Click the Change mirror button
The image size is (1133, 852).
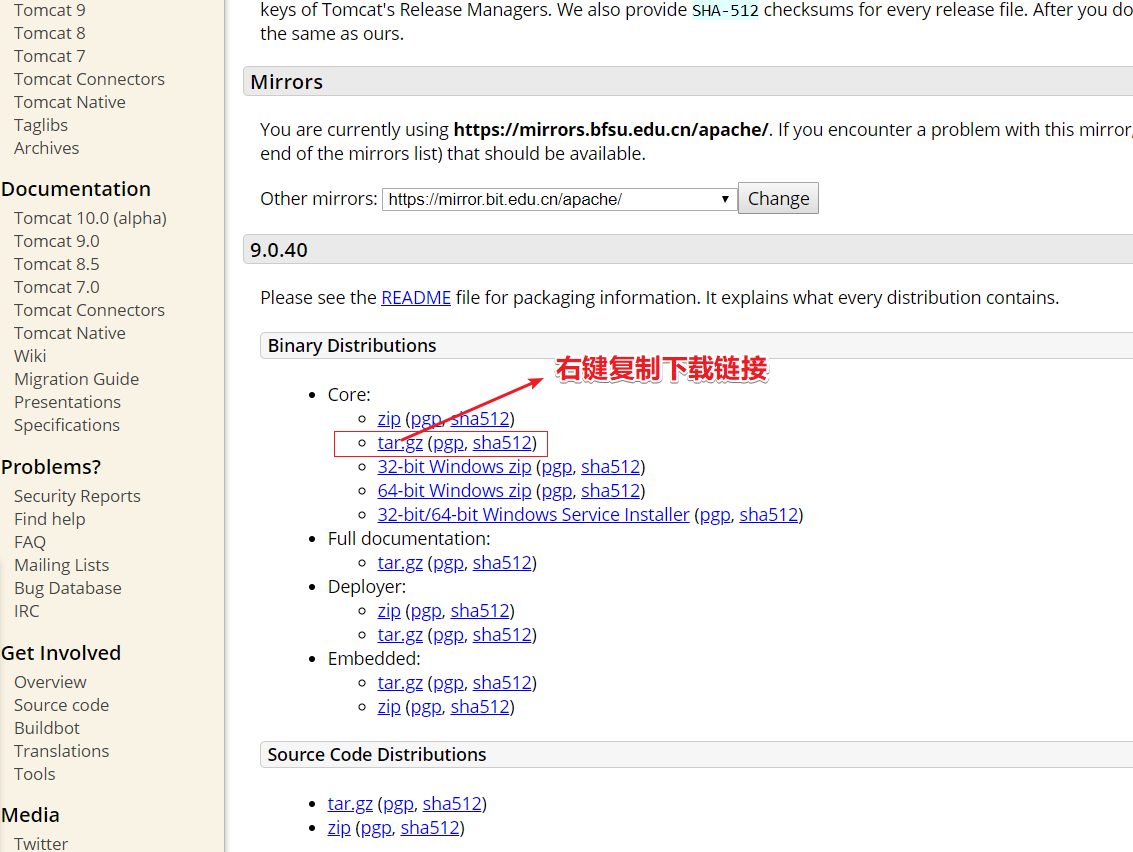pos(778,198)
